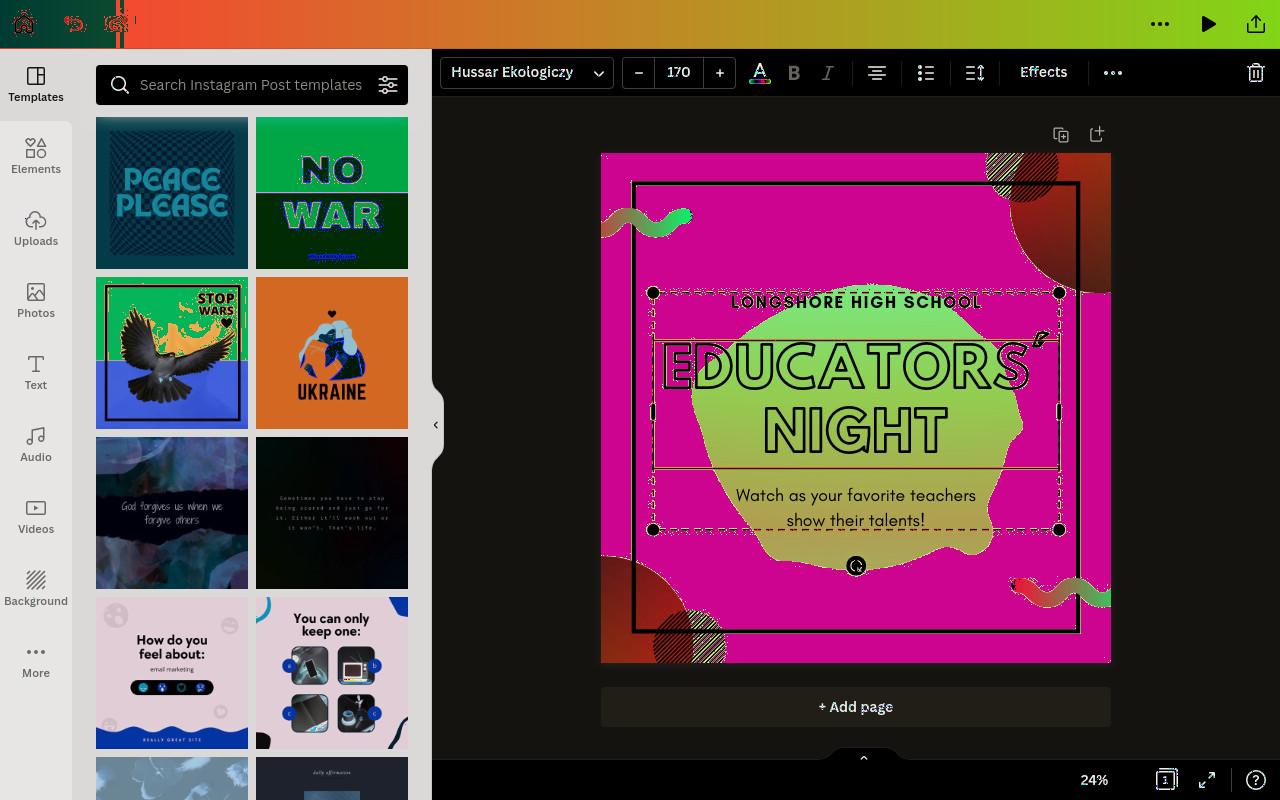The width and height of the screenshot is (1280, 800).
Task: Open the 24% zoom level control
Action: coord(1094,780)
